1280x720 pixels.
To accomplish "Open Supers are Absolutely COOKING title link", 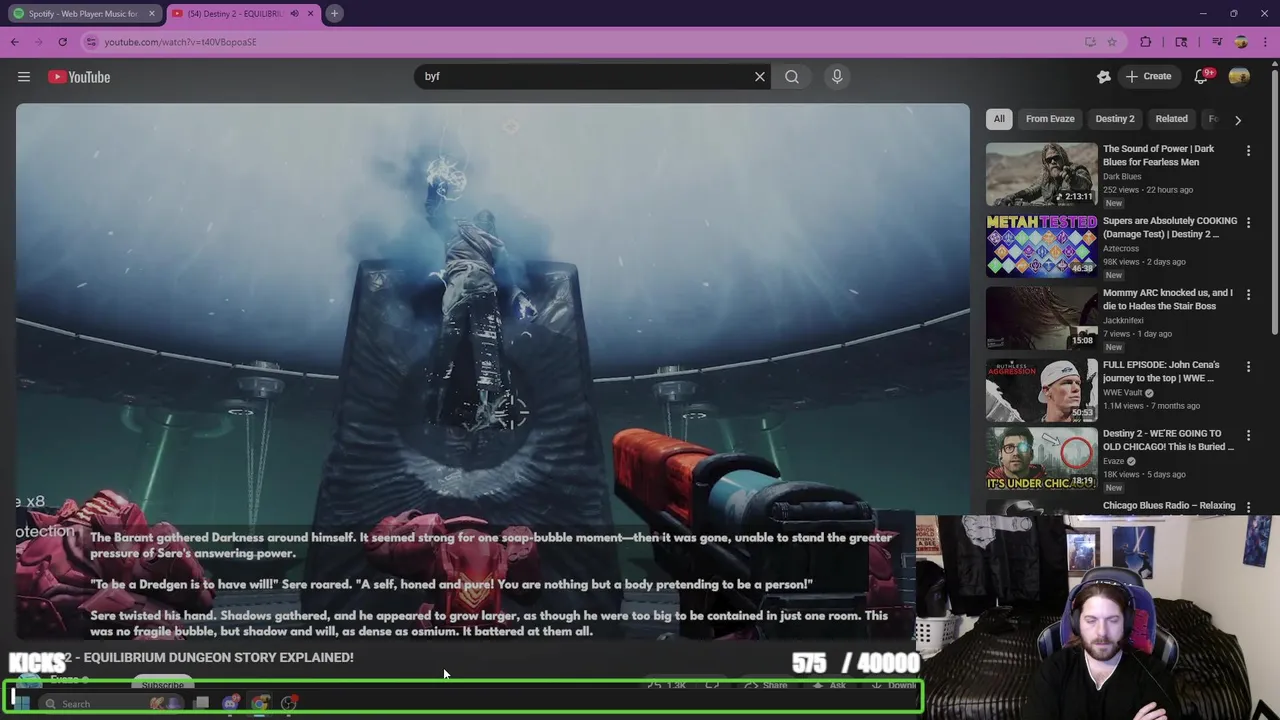I will [1170, 227].
